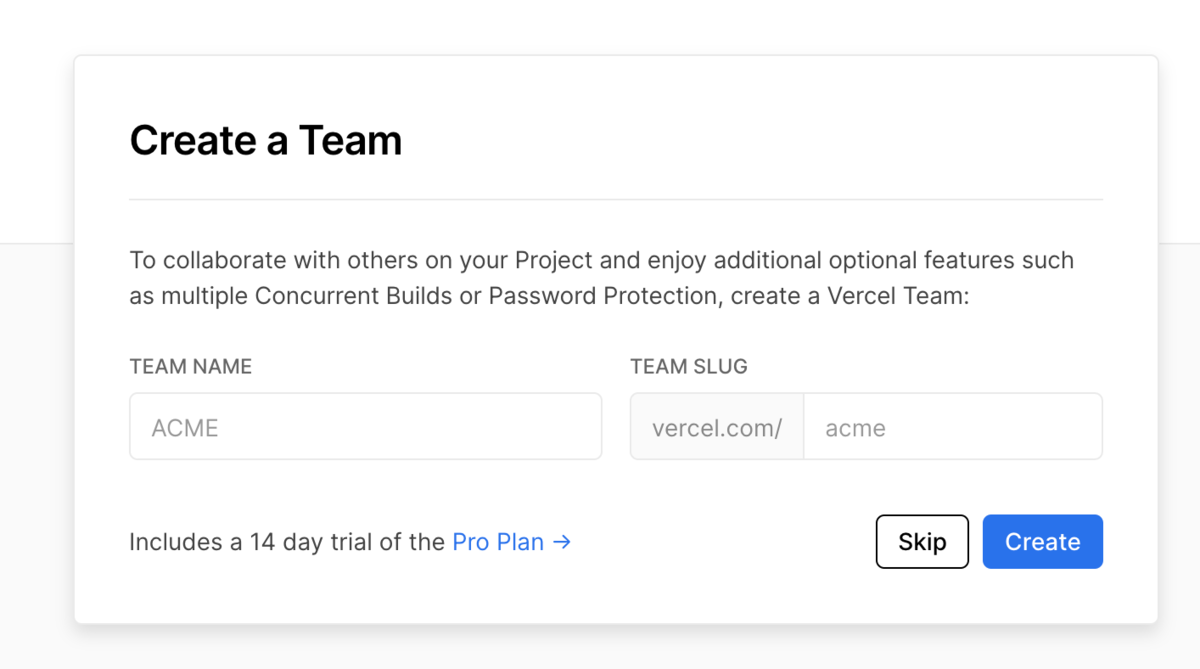Click the divider line under the heading

click(x=615, y=199)
